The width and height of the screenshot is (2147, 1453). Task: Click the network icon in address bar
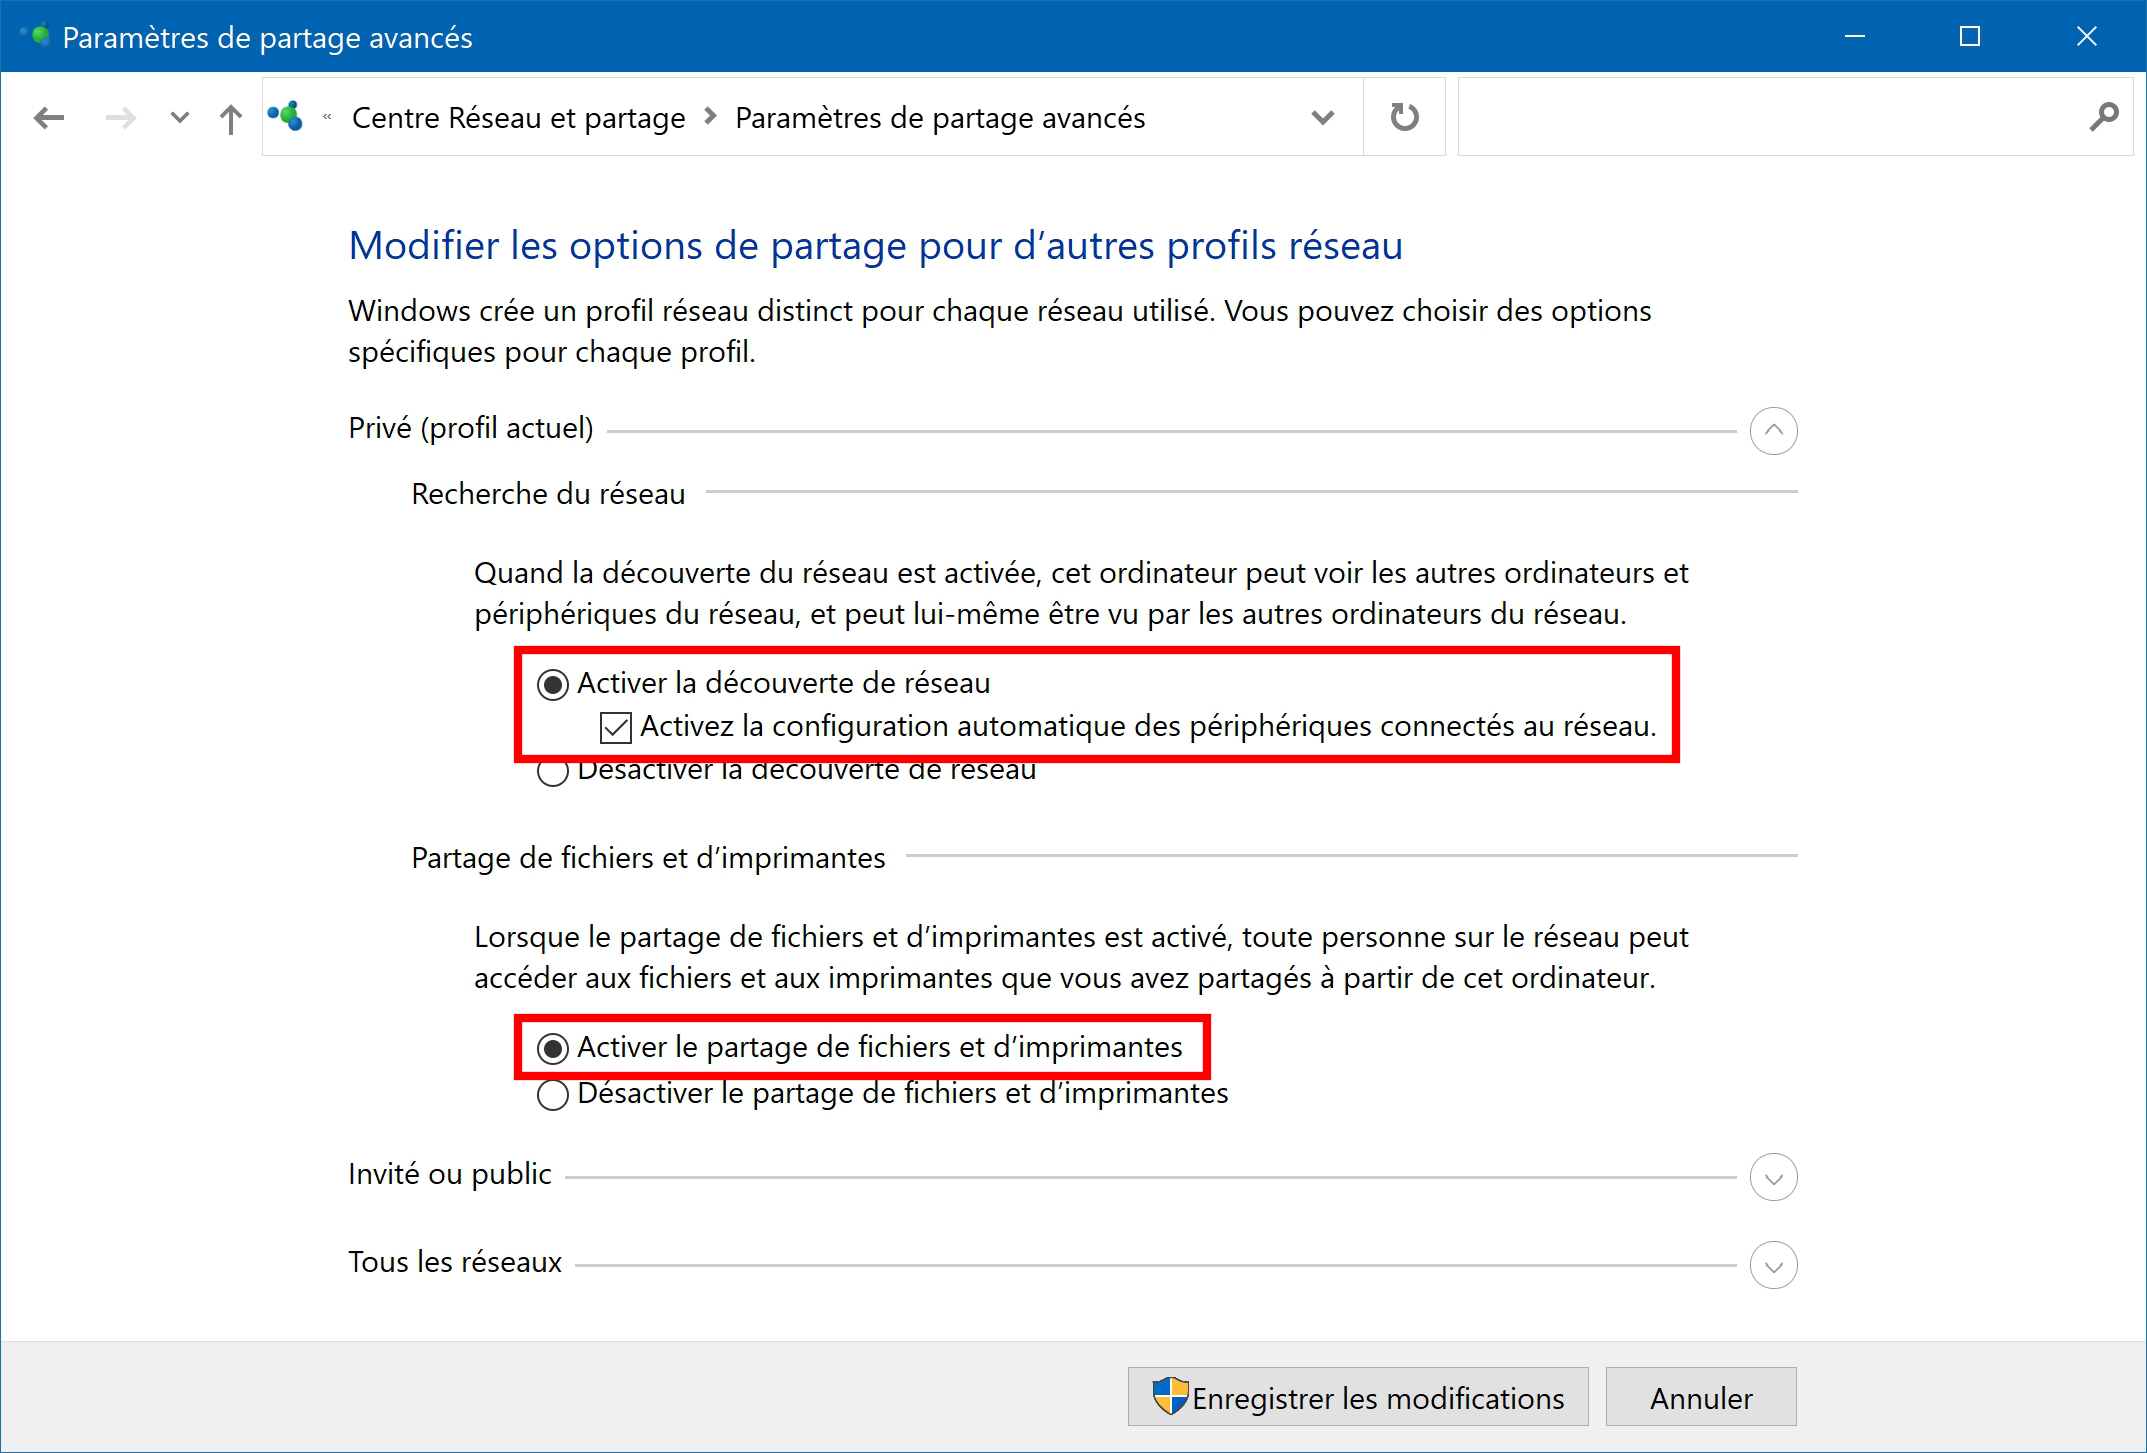(x=286, y=116)
